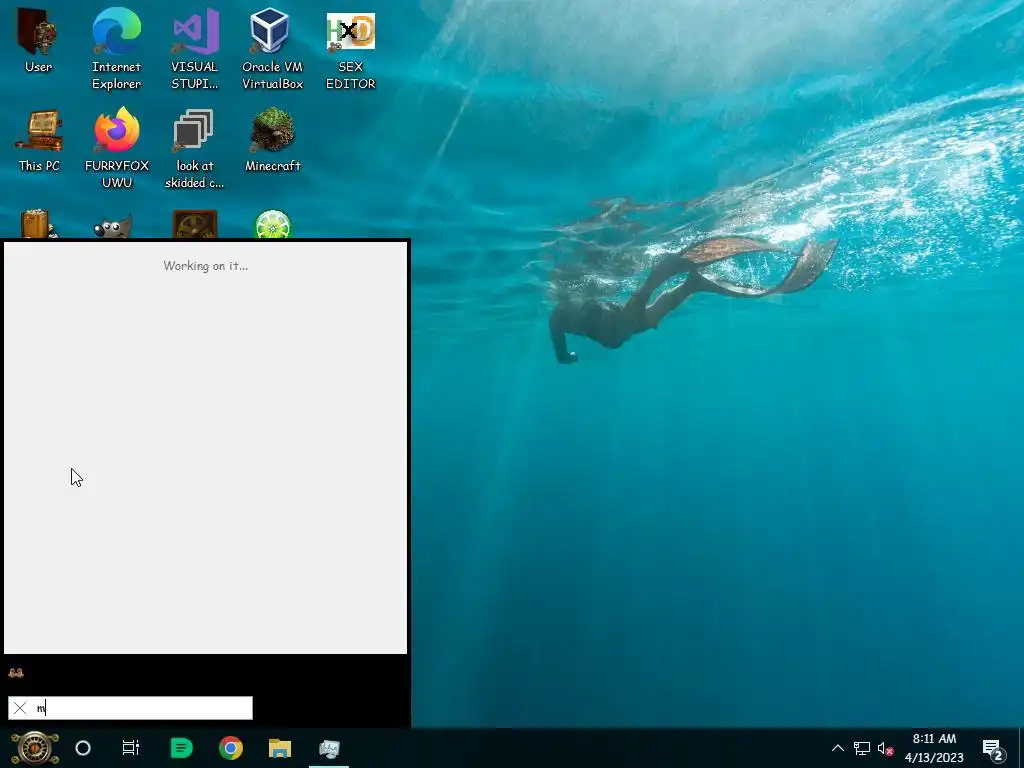Launch the Internet Explorer desktop shortcut
The image size is (1024, 768).
116,49
